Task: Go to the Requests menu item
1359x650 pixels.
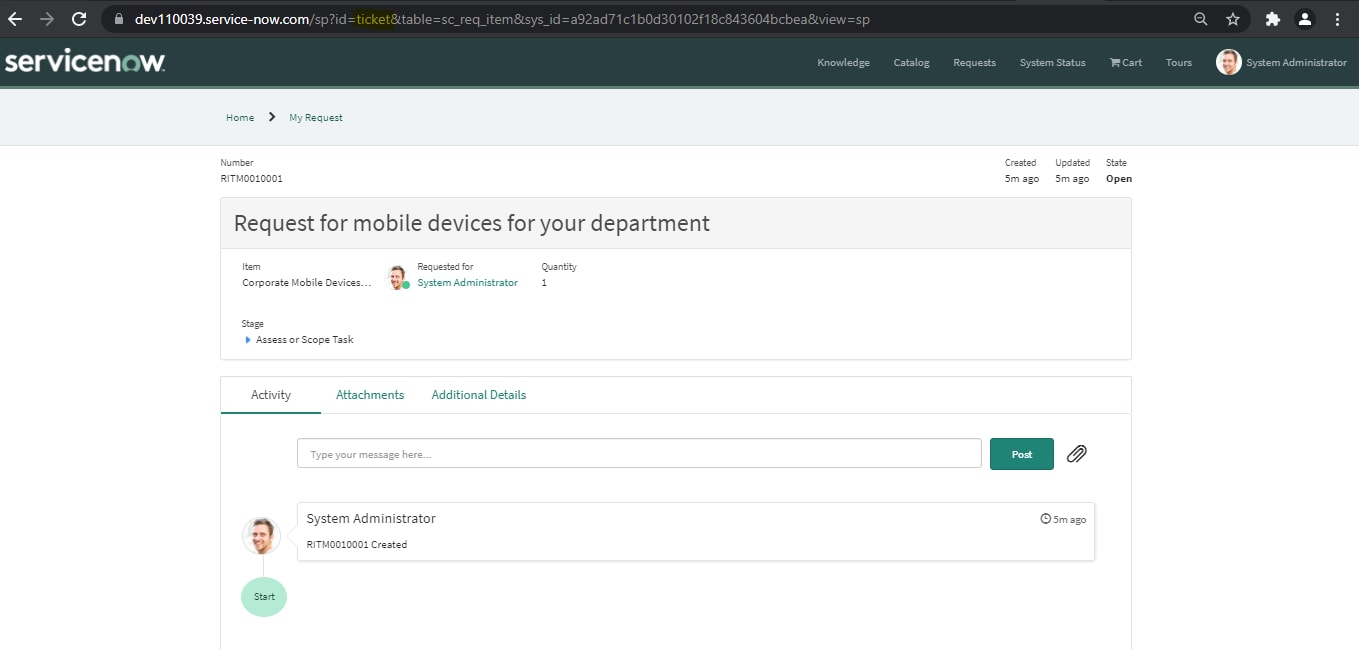Action: 974,62
